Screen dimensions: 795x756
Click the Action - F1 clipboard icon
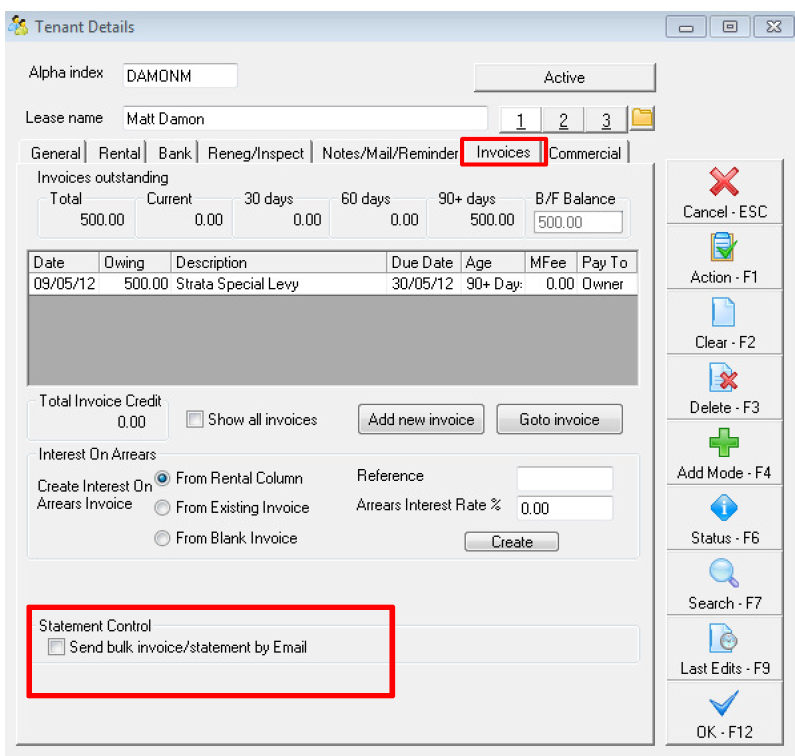pos(724,246)
